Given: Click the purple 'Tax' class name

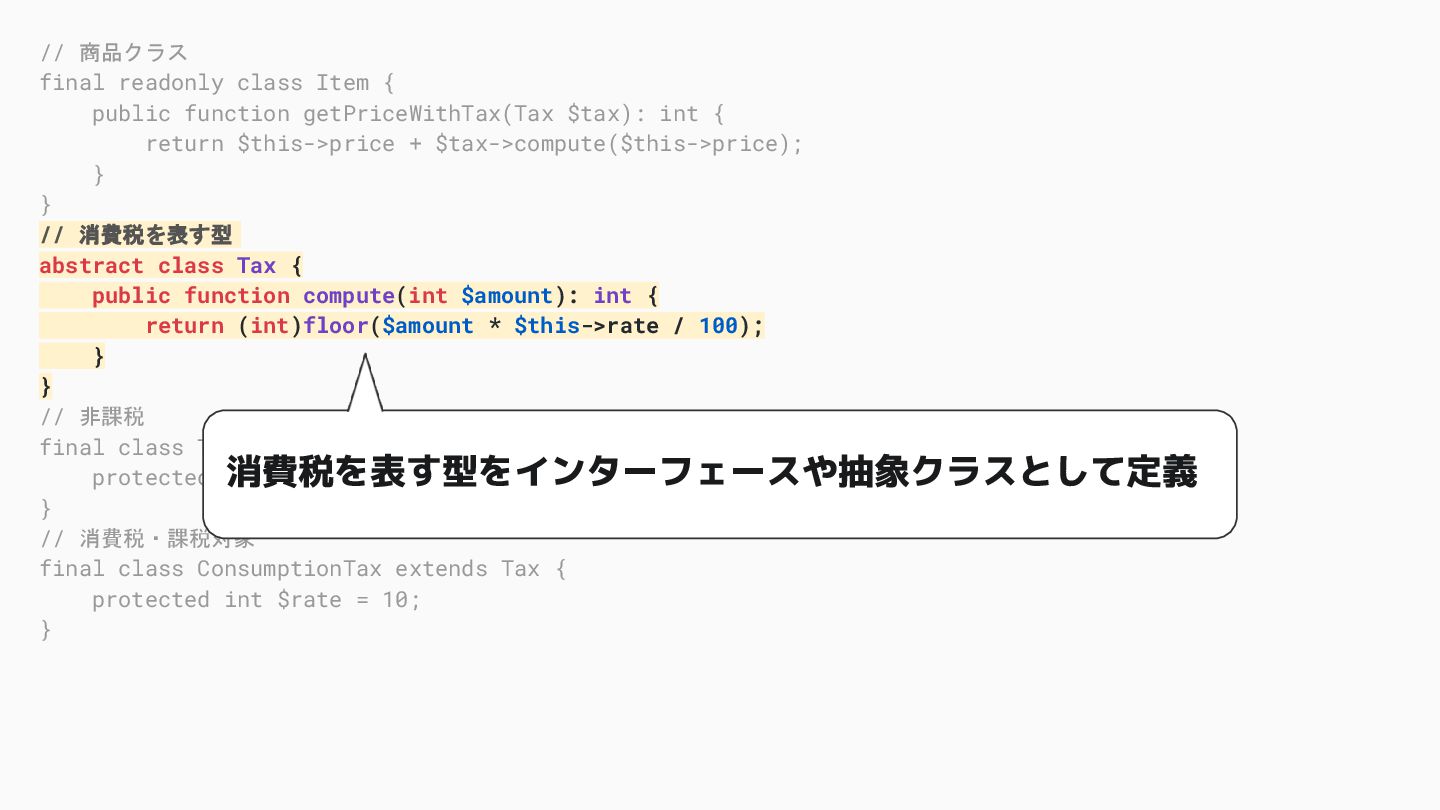Looking at the screenshot, I should pyautogui.click(x=256, y=266).
